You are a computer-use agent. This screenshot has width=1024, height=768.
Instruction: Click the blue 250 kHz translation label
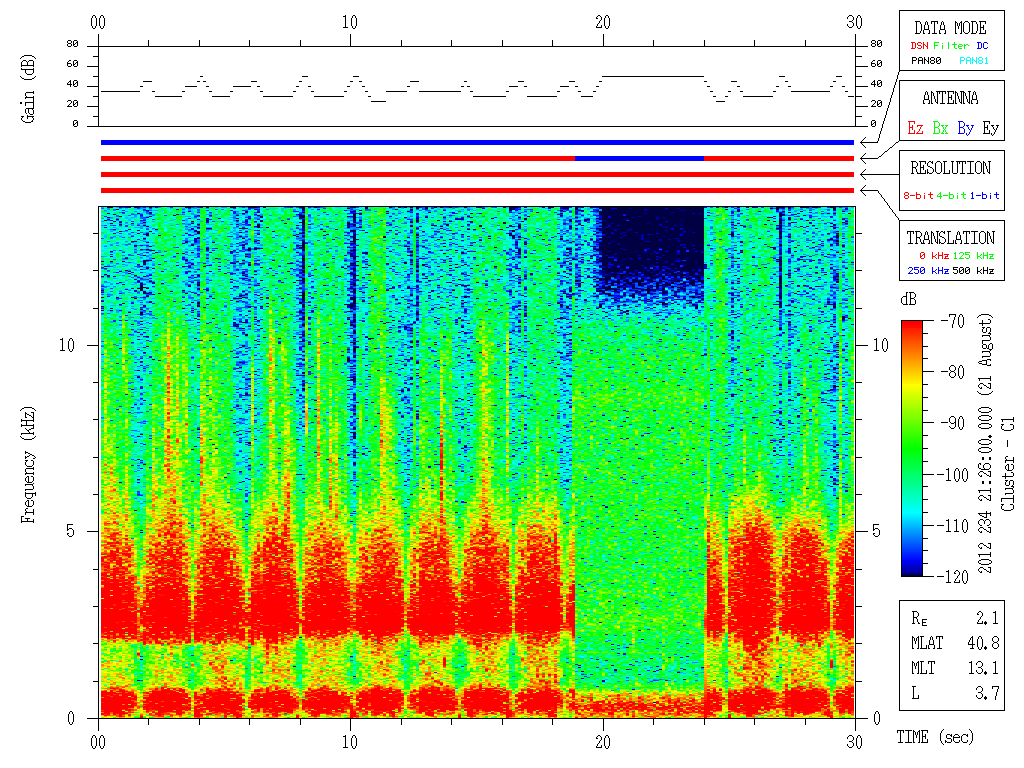tap(928, 270)
